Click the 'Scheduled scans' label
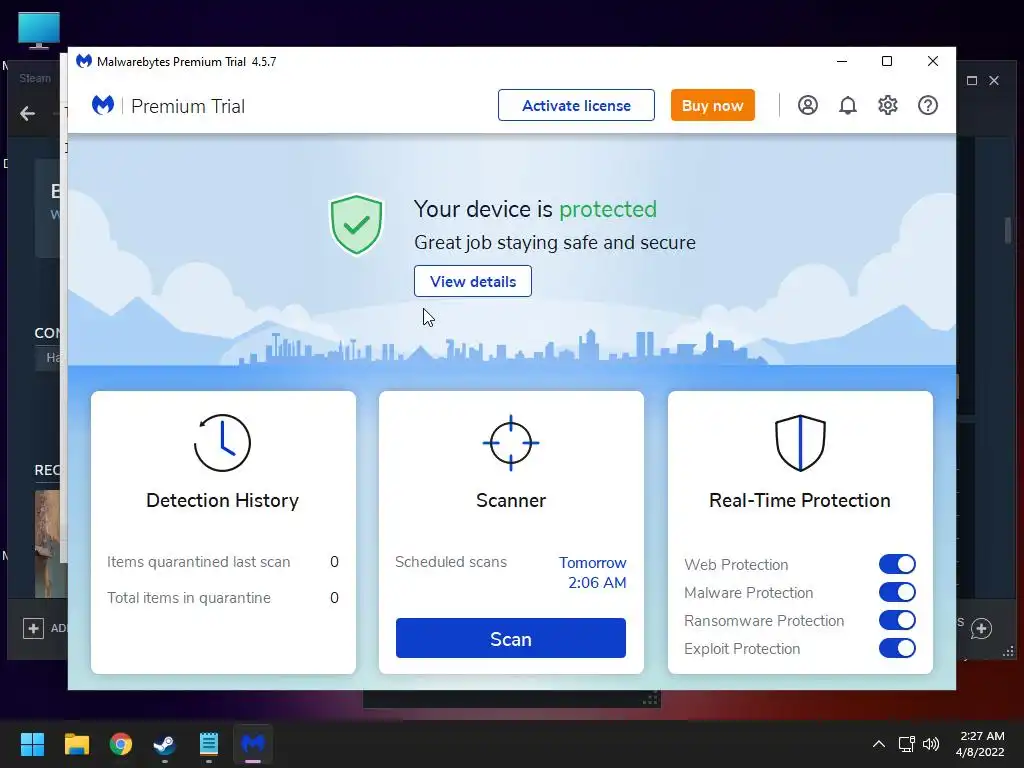The width and height of the screenshot is (1024, 768). (451, 562)
